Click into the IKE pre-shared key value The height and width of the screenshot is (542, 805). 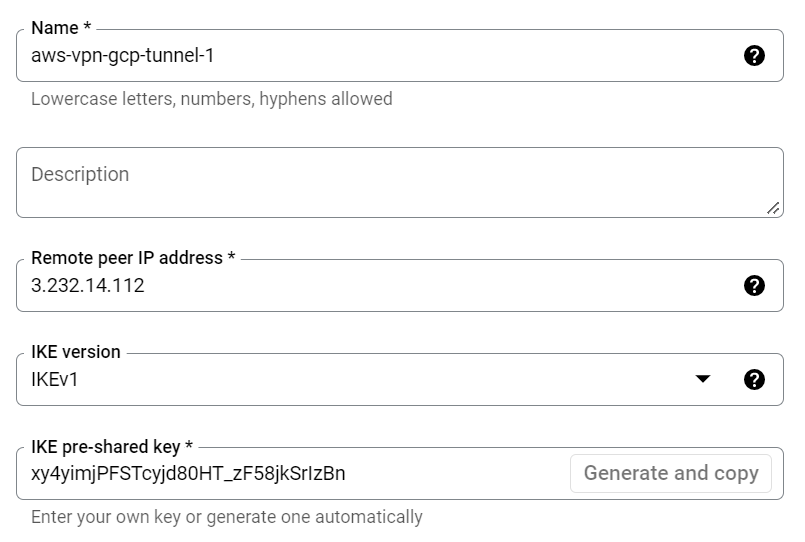coord(188,473)
